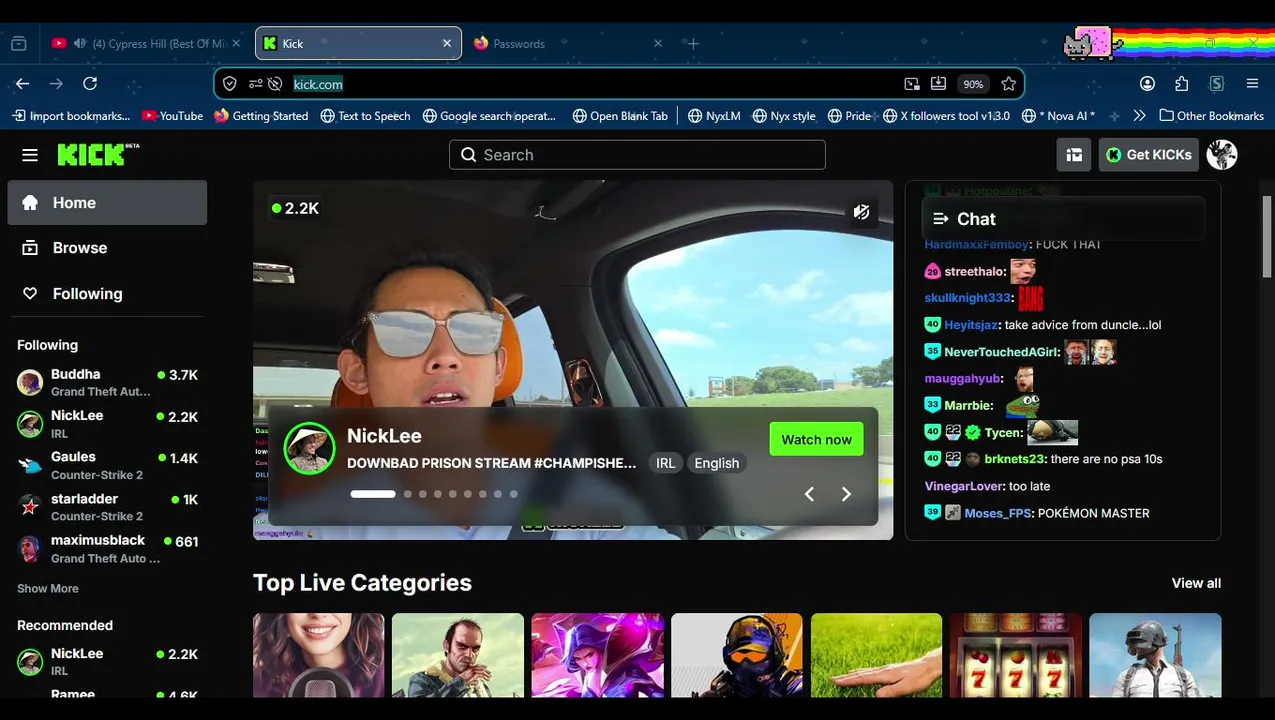Reload the current page
This screenshot has width=1275, height=720.
[x=90, y=84]
